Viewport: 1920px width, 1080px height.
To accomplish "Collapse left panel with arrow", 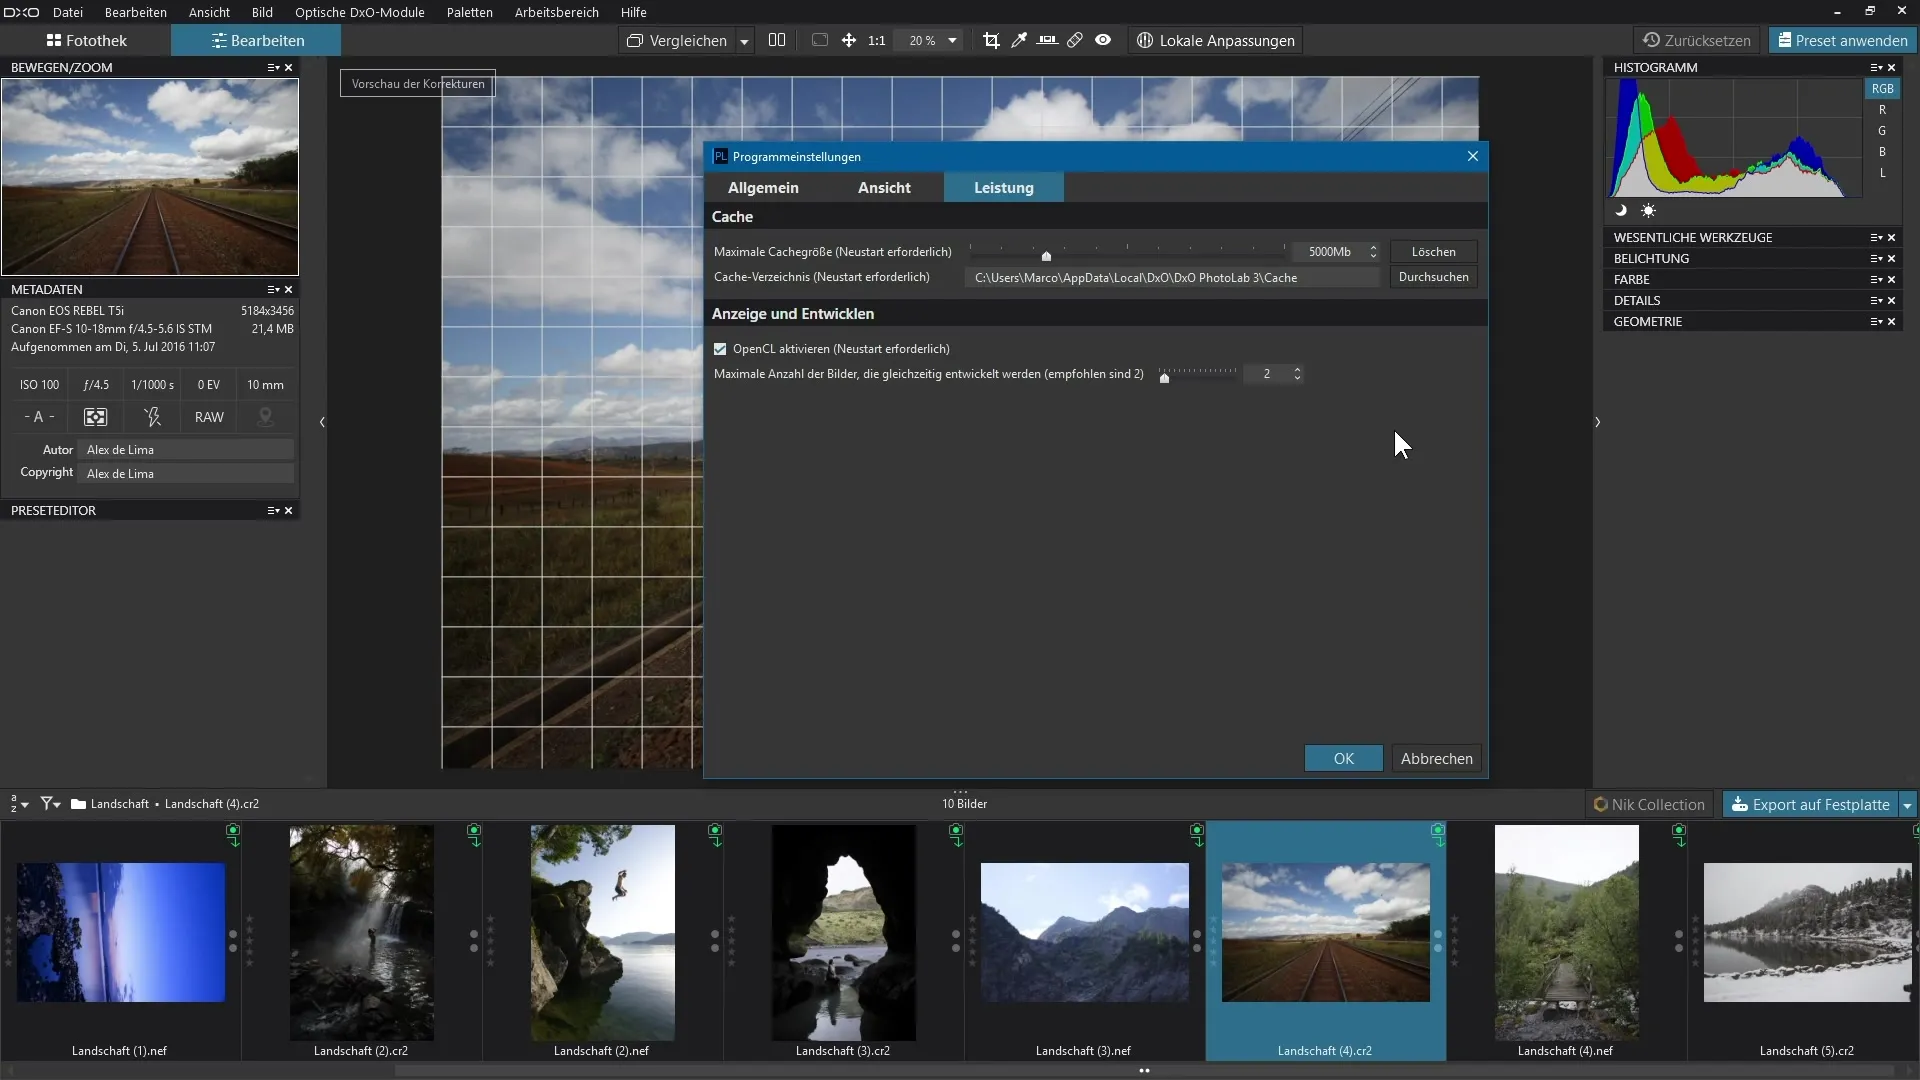I will pos(322,422).
